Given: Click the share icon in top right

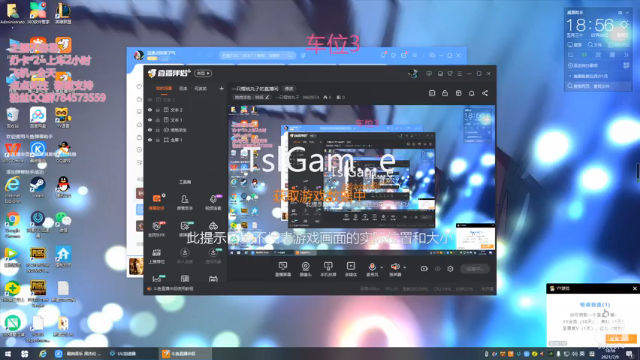Looking at the screenshot, I should [x=485, y=93].
